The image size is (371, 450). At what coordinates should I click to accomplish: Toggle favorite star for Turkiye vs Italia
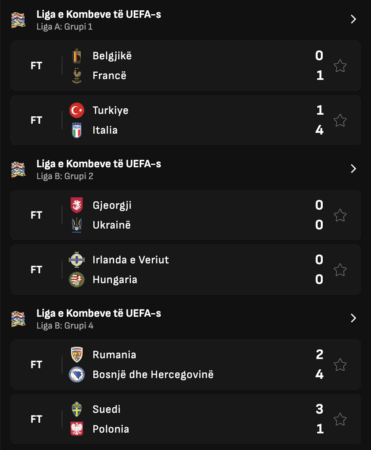pos(340,120)
